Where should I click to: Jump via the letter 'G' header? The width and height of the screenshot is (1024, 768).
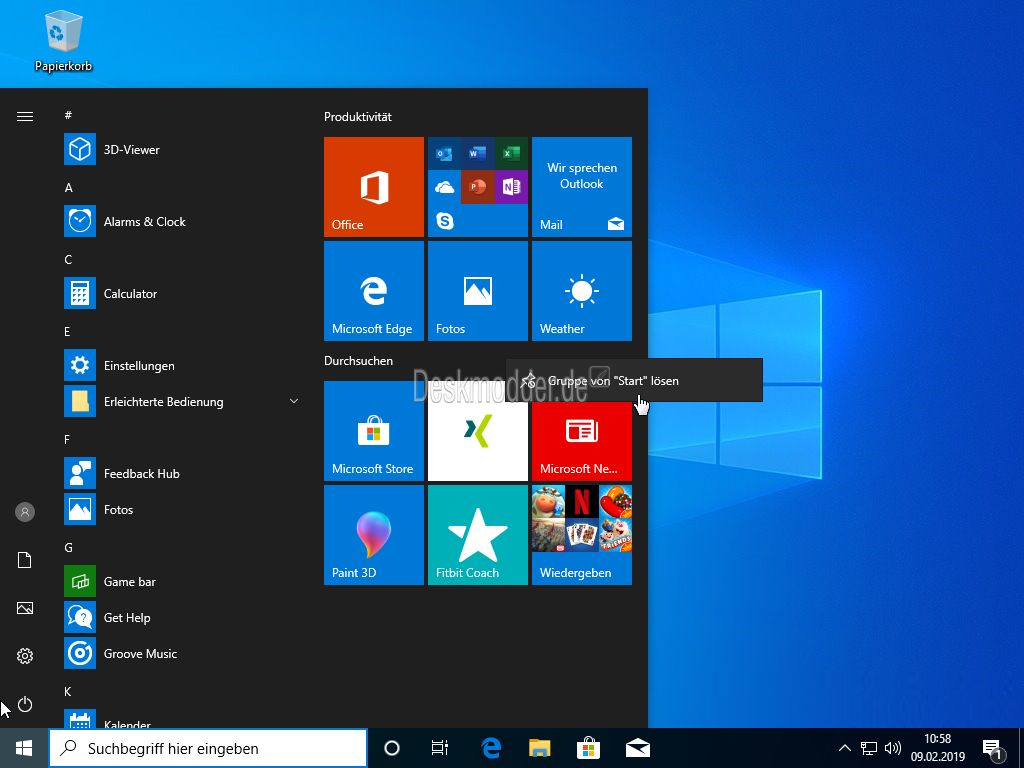(69, 547)
